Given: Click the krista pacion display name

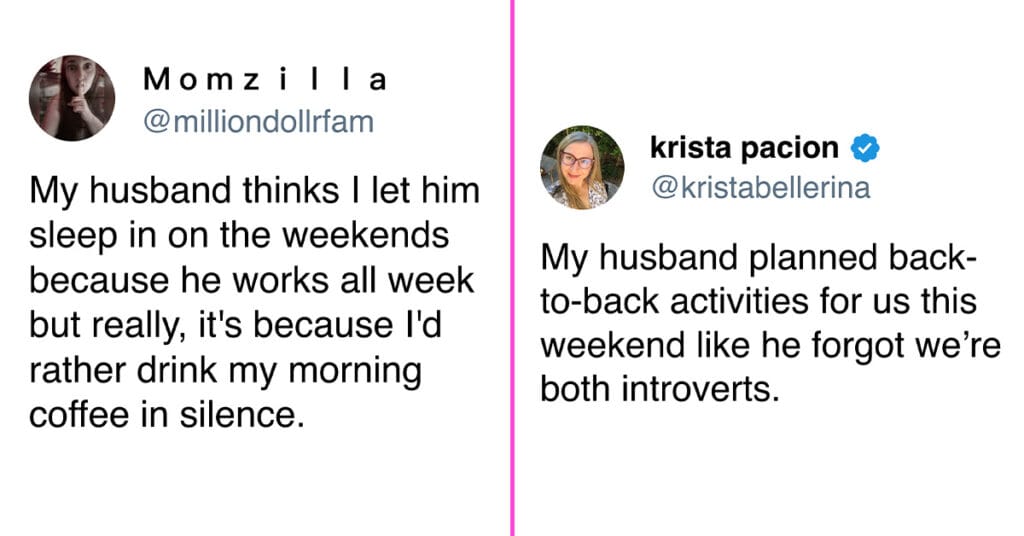Looking at the screenshot, I should pos(744,148).
